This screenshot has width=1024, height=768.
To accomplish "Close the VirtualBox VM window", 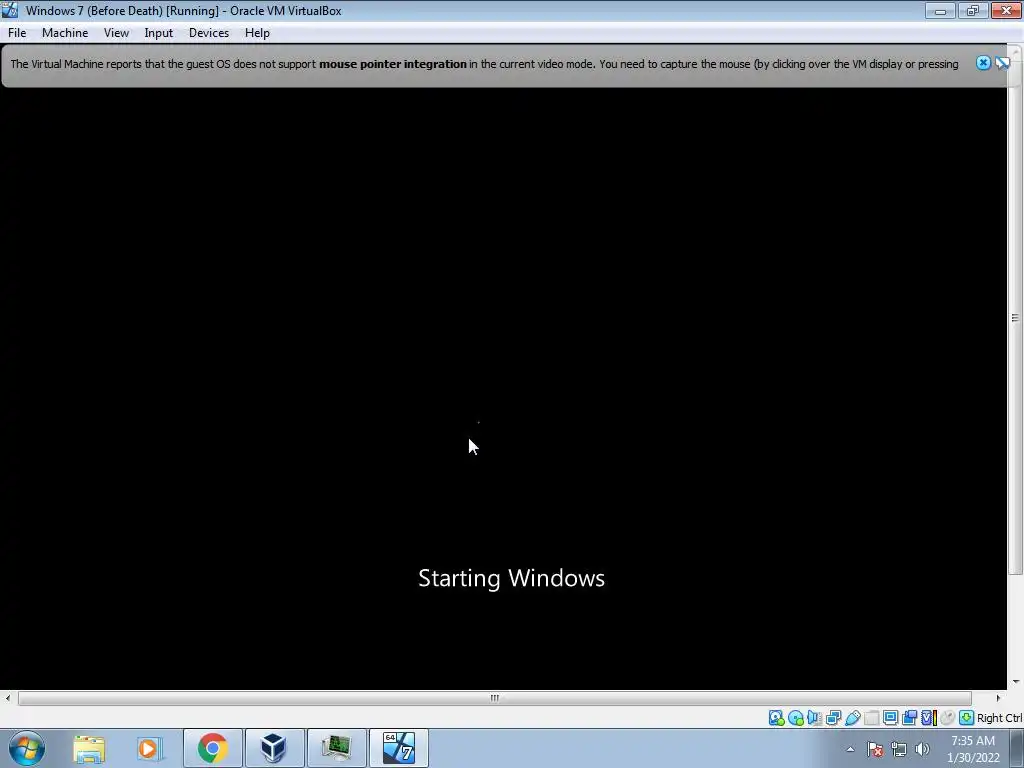I will [x=1006, y=10].
